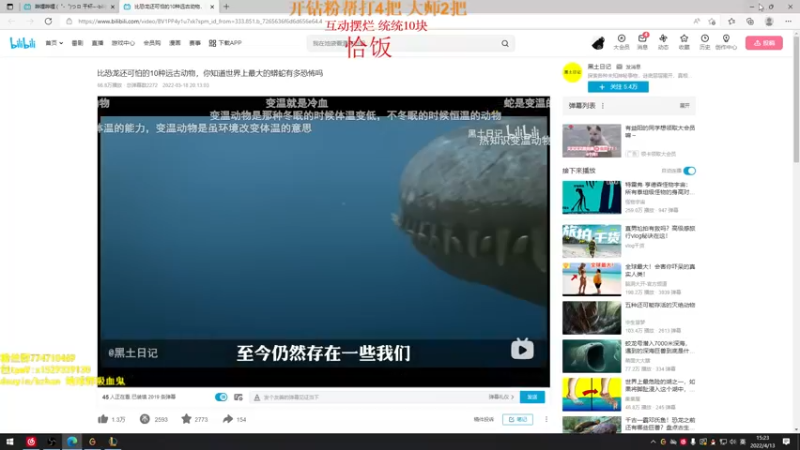Open the 旅拍干货 beach video thumbnail
800x450 pixels.
click(592, 241)
